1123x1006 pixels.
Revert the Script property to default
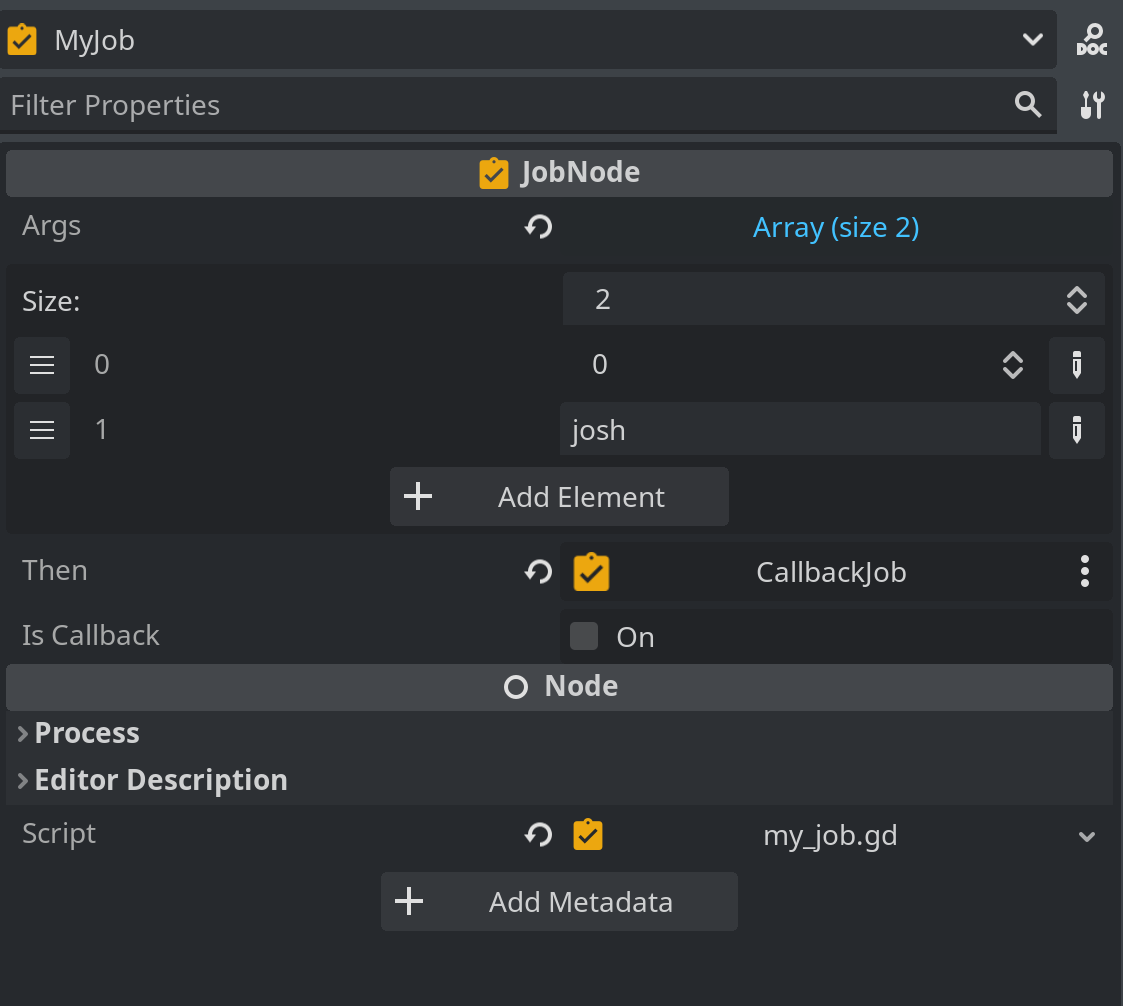click(538, 835)
